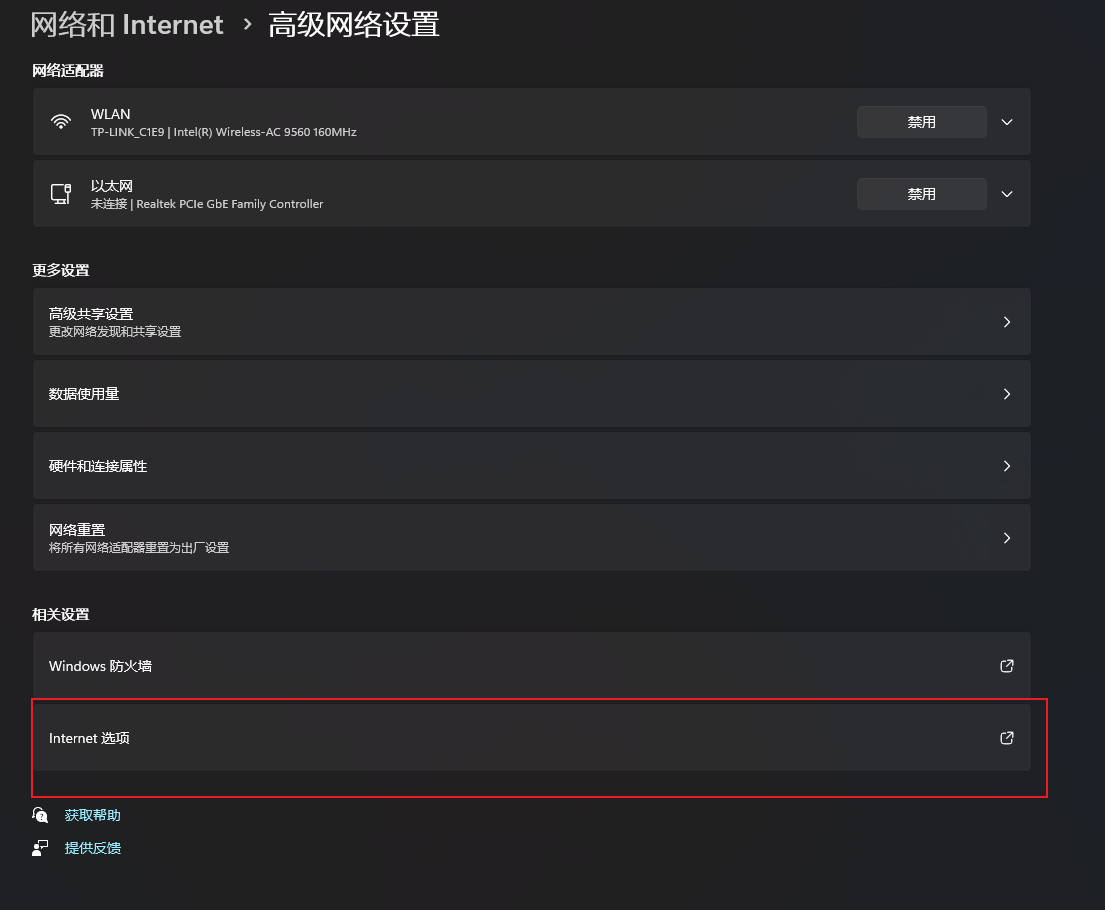Click the chevron arrow on 数据使用量
This screenshot has height=910, width=1105.
[1007, 394]
